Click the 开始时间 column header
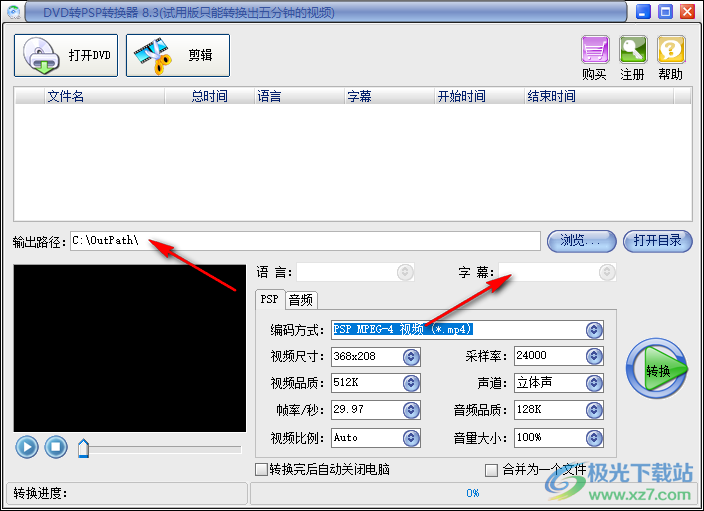 pos(480,96)
